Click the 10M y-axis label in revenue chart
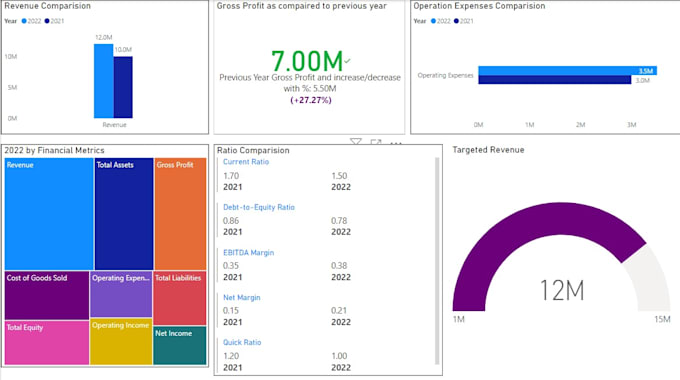Screen dimensions: 680x380 click(11, 56)
